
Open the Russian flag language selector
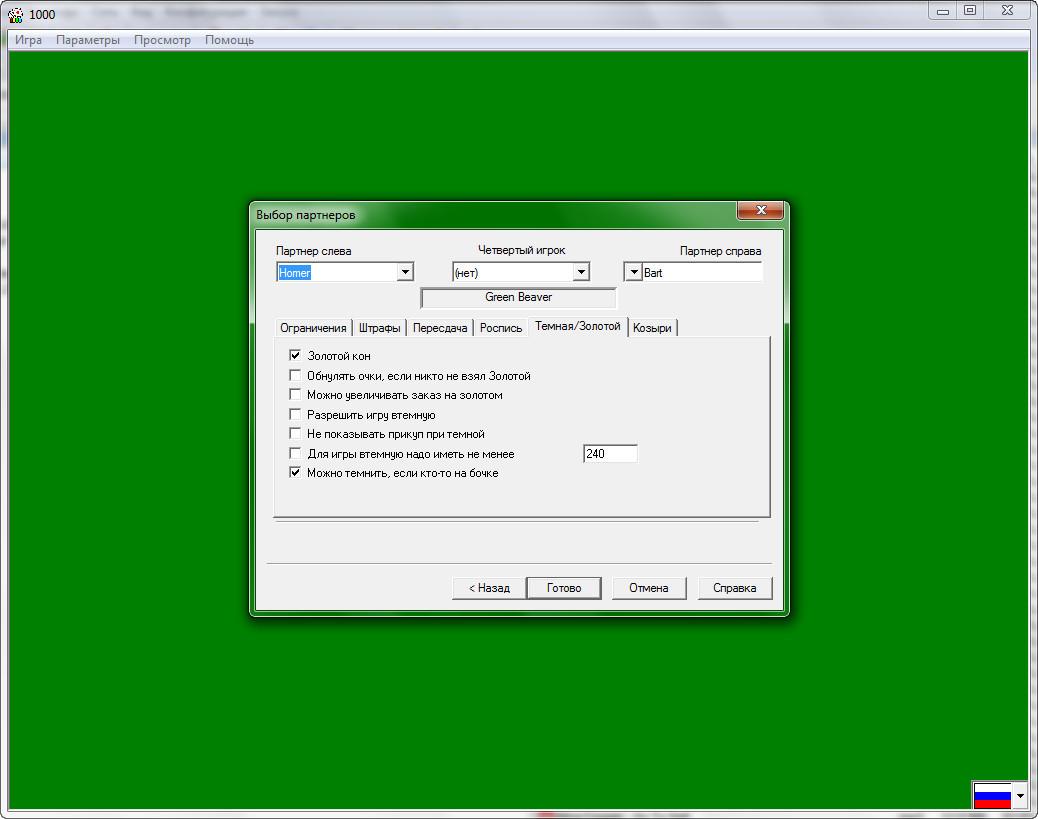(x=992, y=795)
